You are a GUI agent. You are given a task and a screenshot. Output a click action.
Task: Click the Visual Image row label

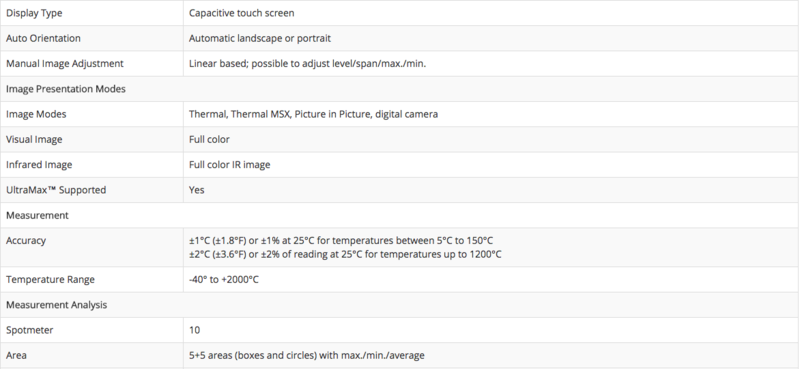pos(34,139)
